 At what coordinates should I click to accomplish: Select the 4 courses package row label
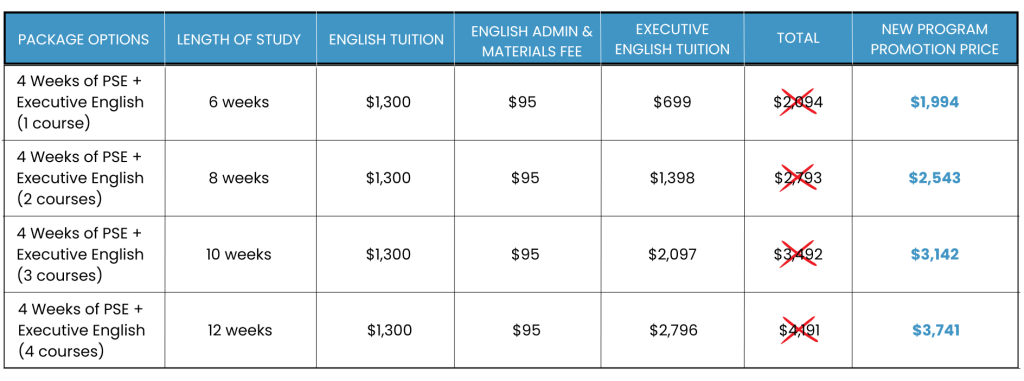coord(80,330)
